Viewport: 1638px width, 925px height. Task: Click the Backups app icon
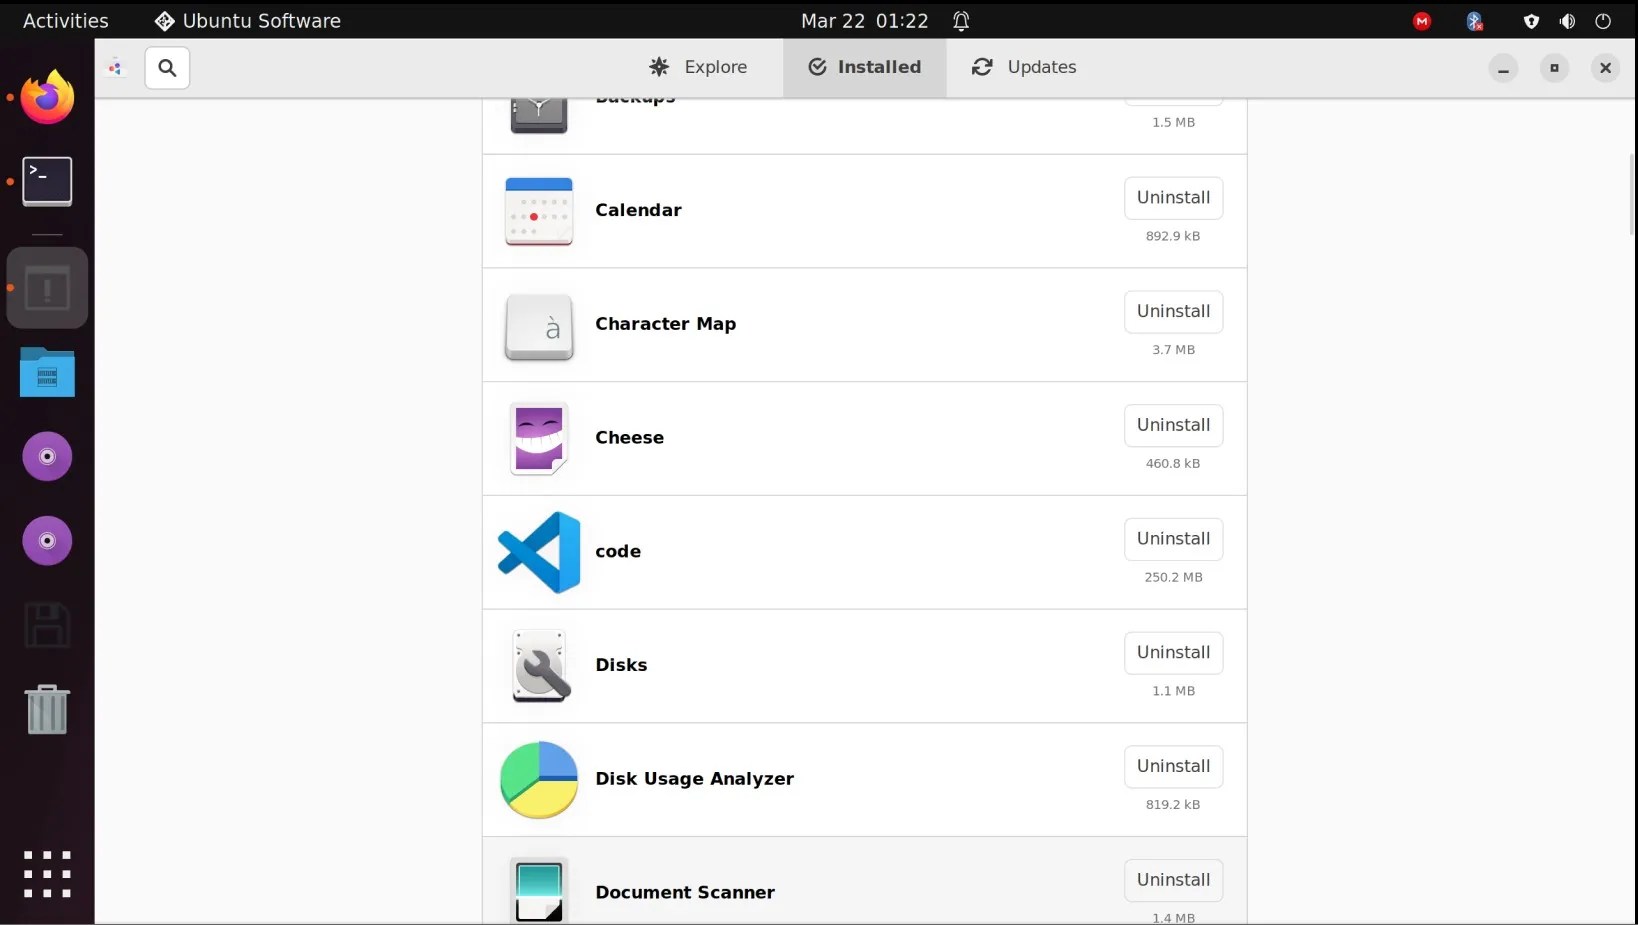click(539, 116)
